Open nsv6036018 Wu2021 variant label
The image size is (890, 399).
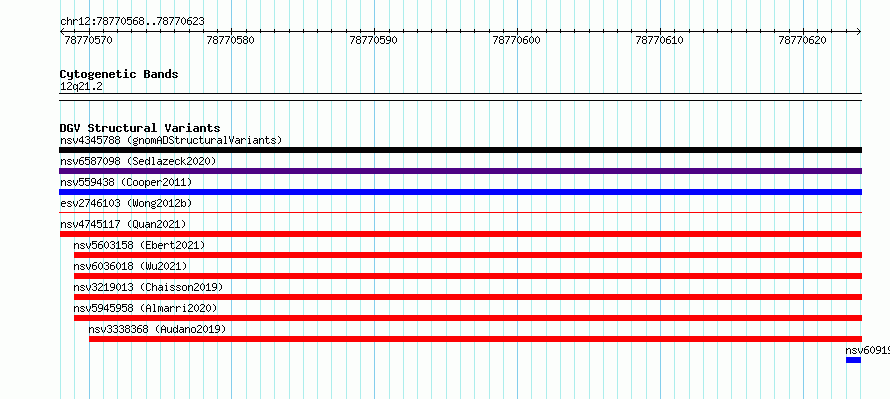tap(131, 266)
